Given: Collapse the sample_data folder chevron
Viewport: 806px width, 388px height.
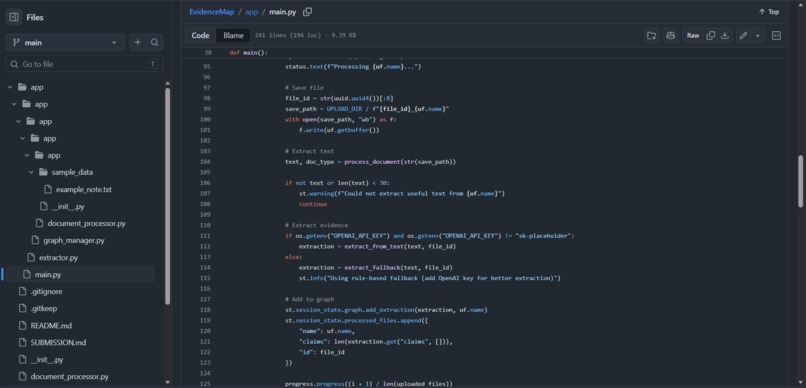Looking at the screenshot, I should coord(31,172).
